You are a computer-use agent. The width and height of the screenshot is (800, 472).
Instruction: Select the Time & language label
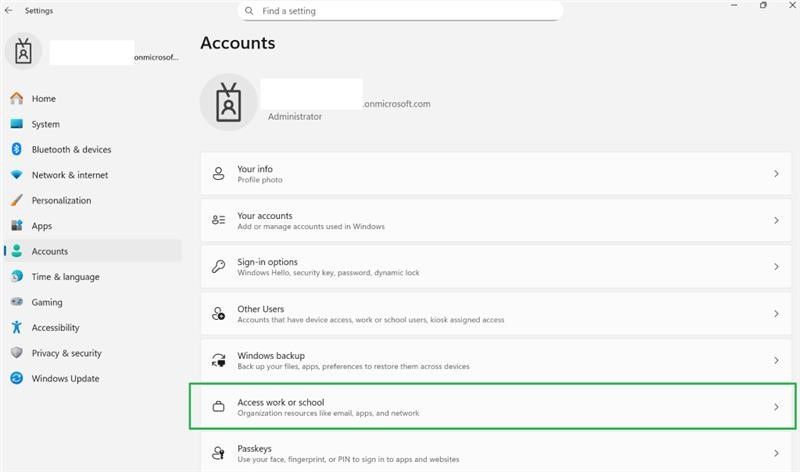(x=65, y=277)
